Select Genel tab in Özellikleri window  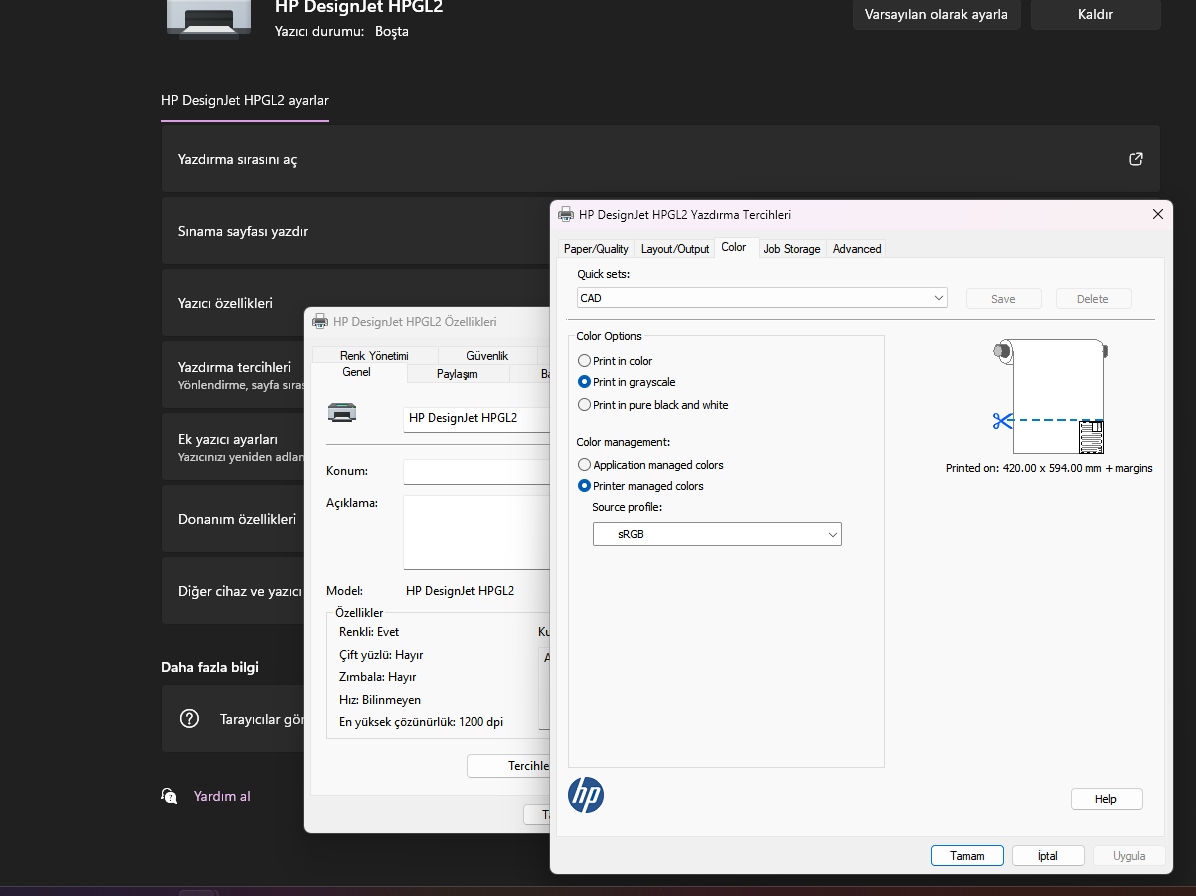pyautogui.click(x=356, y=372)
